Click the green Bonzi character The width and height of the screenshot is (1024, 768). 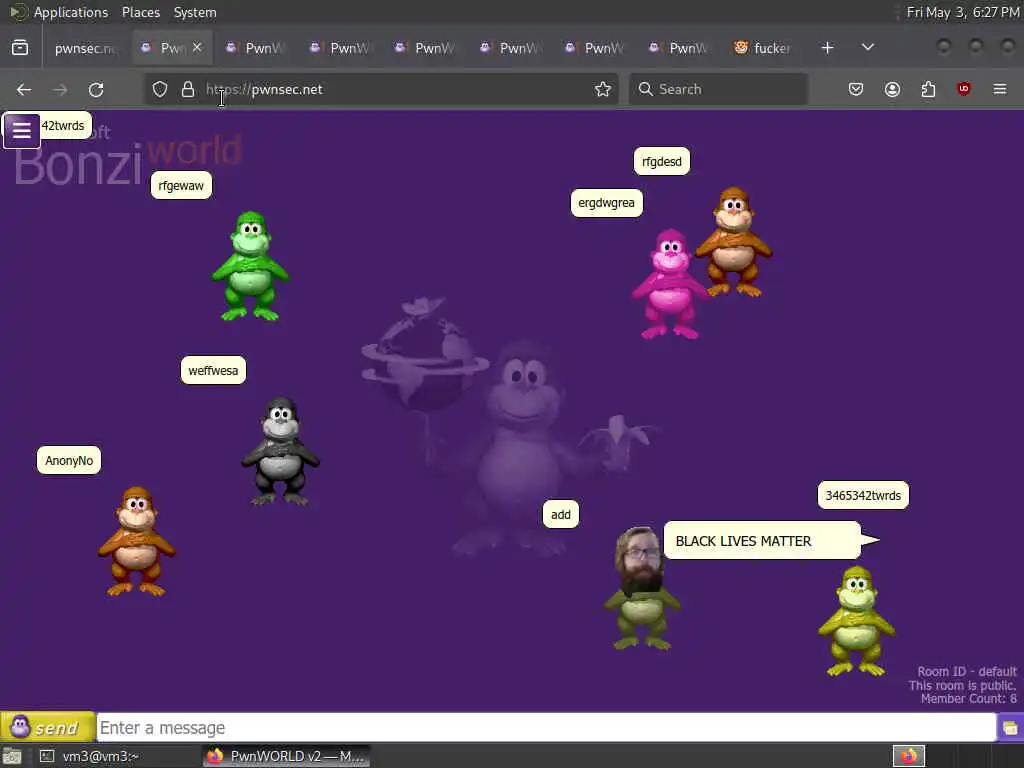[x=251, y=266]
